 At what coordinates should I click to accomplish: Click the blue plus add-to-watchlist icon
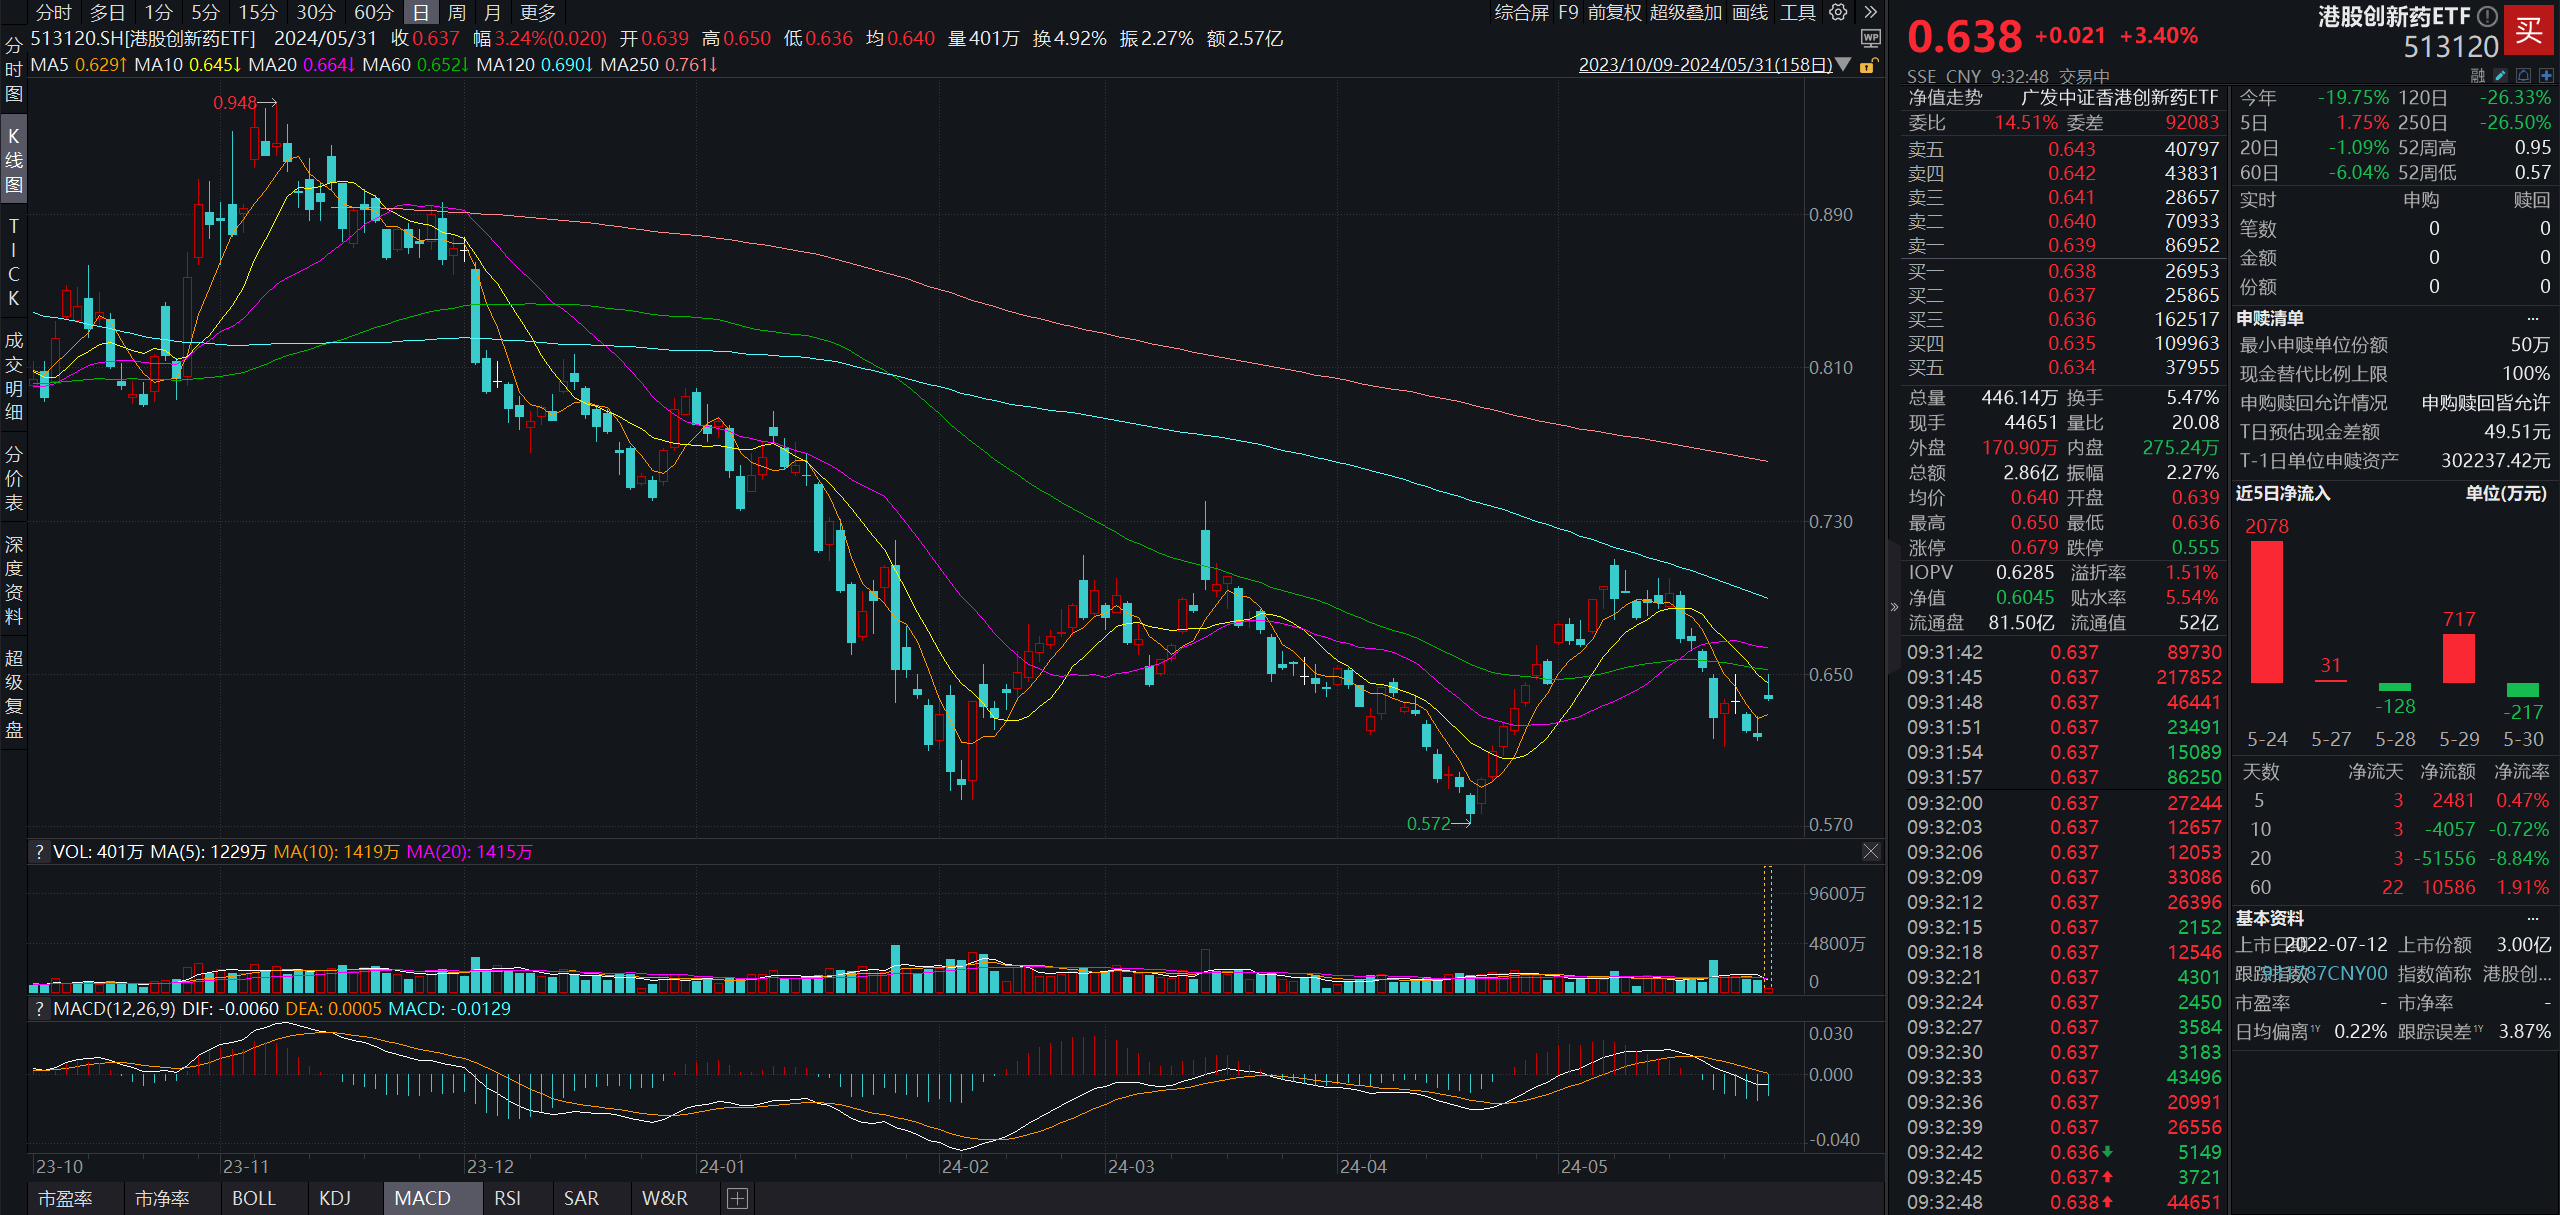click(x=2546, y=76)
